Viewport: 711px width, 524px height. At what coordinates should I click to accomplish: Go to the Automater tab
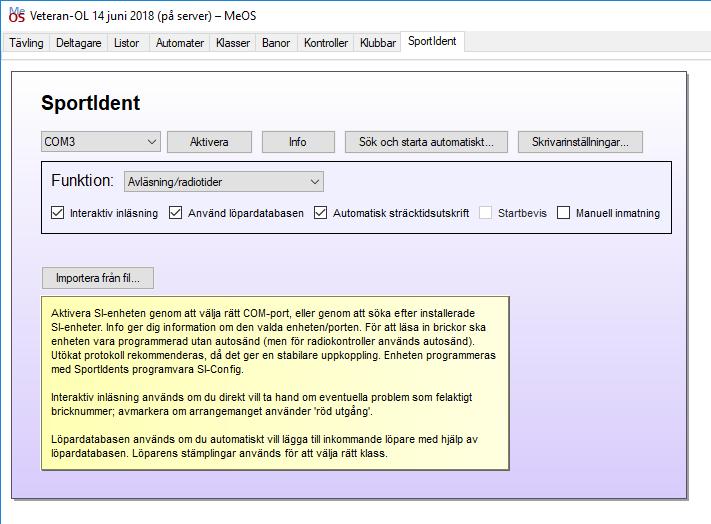coord(180,43)
